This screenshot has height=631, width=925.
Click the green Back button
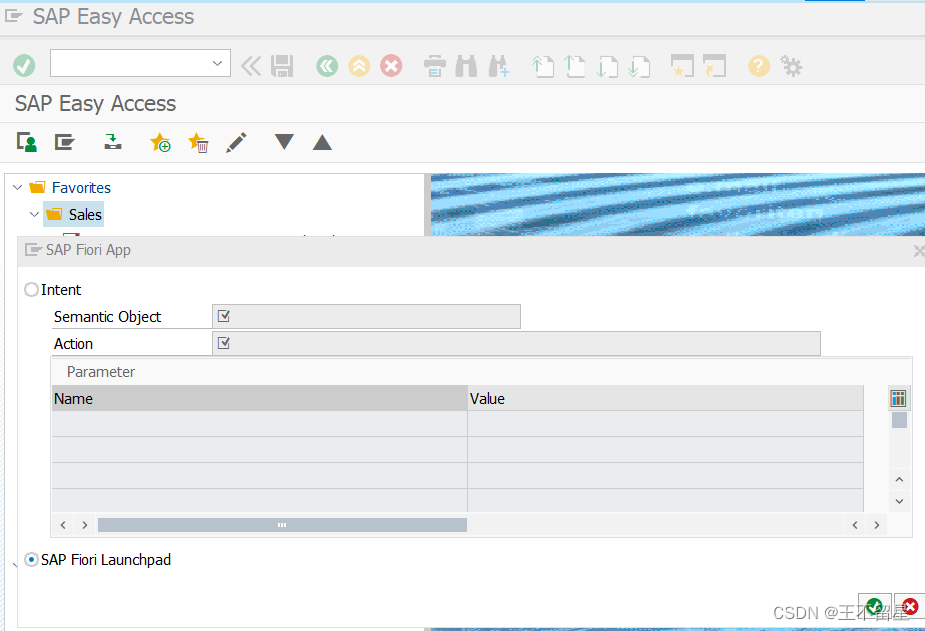(x=327, y=66)
